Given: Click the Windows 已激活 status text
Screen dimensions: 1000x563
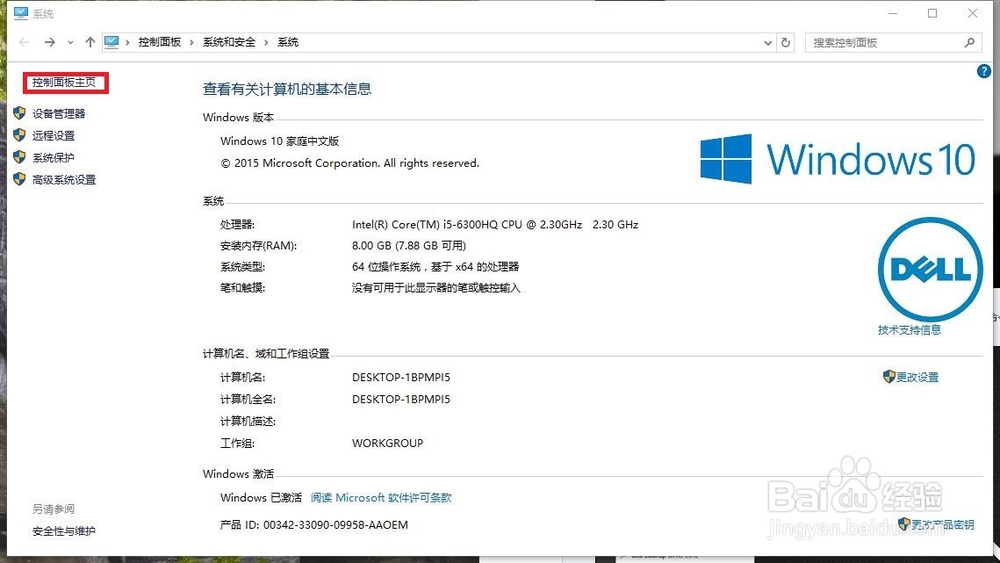Looking at the screenshot, I should click(x=261, y=498).
